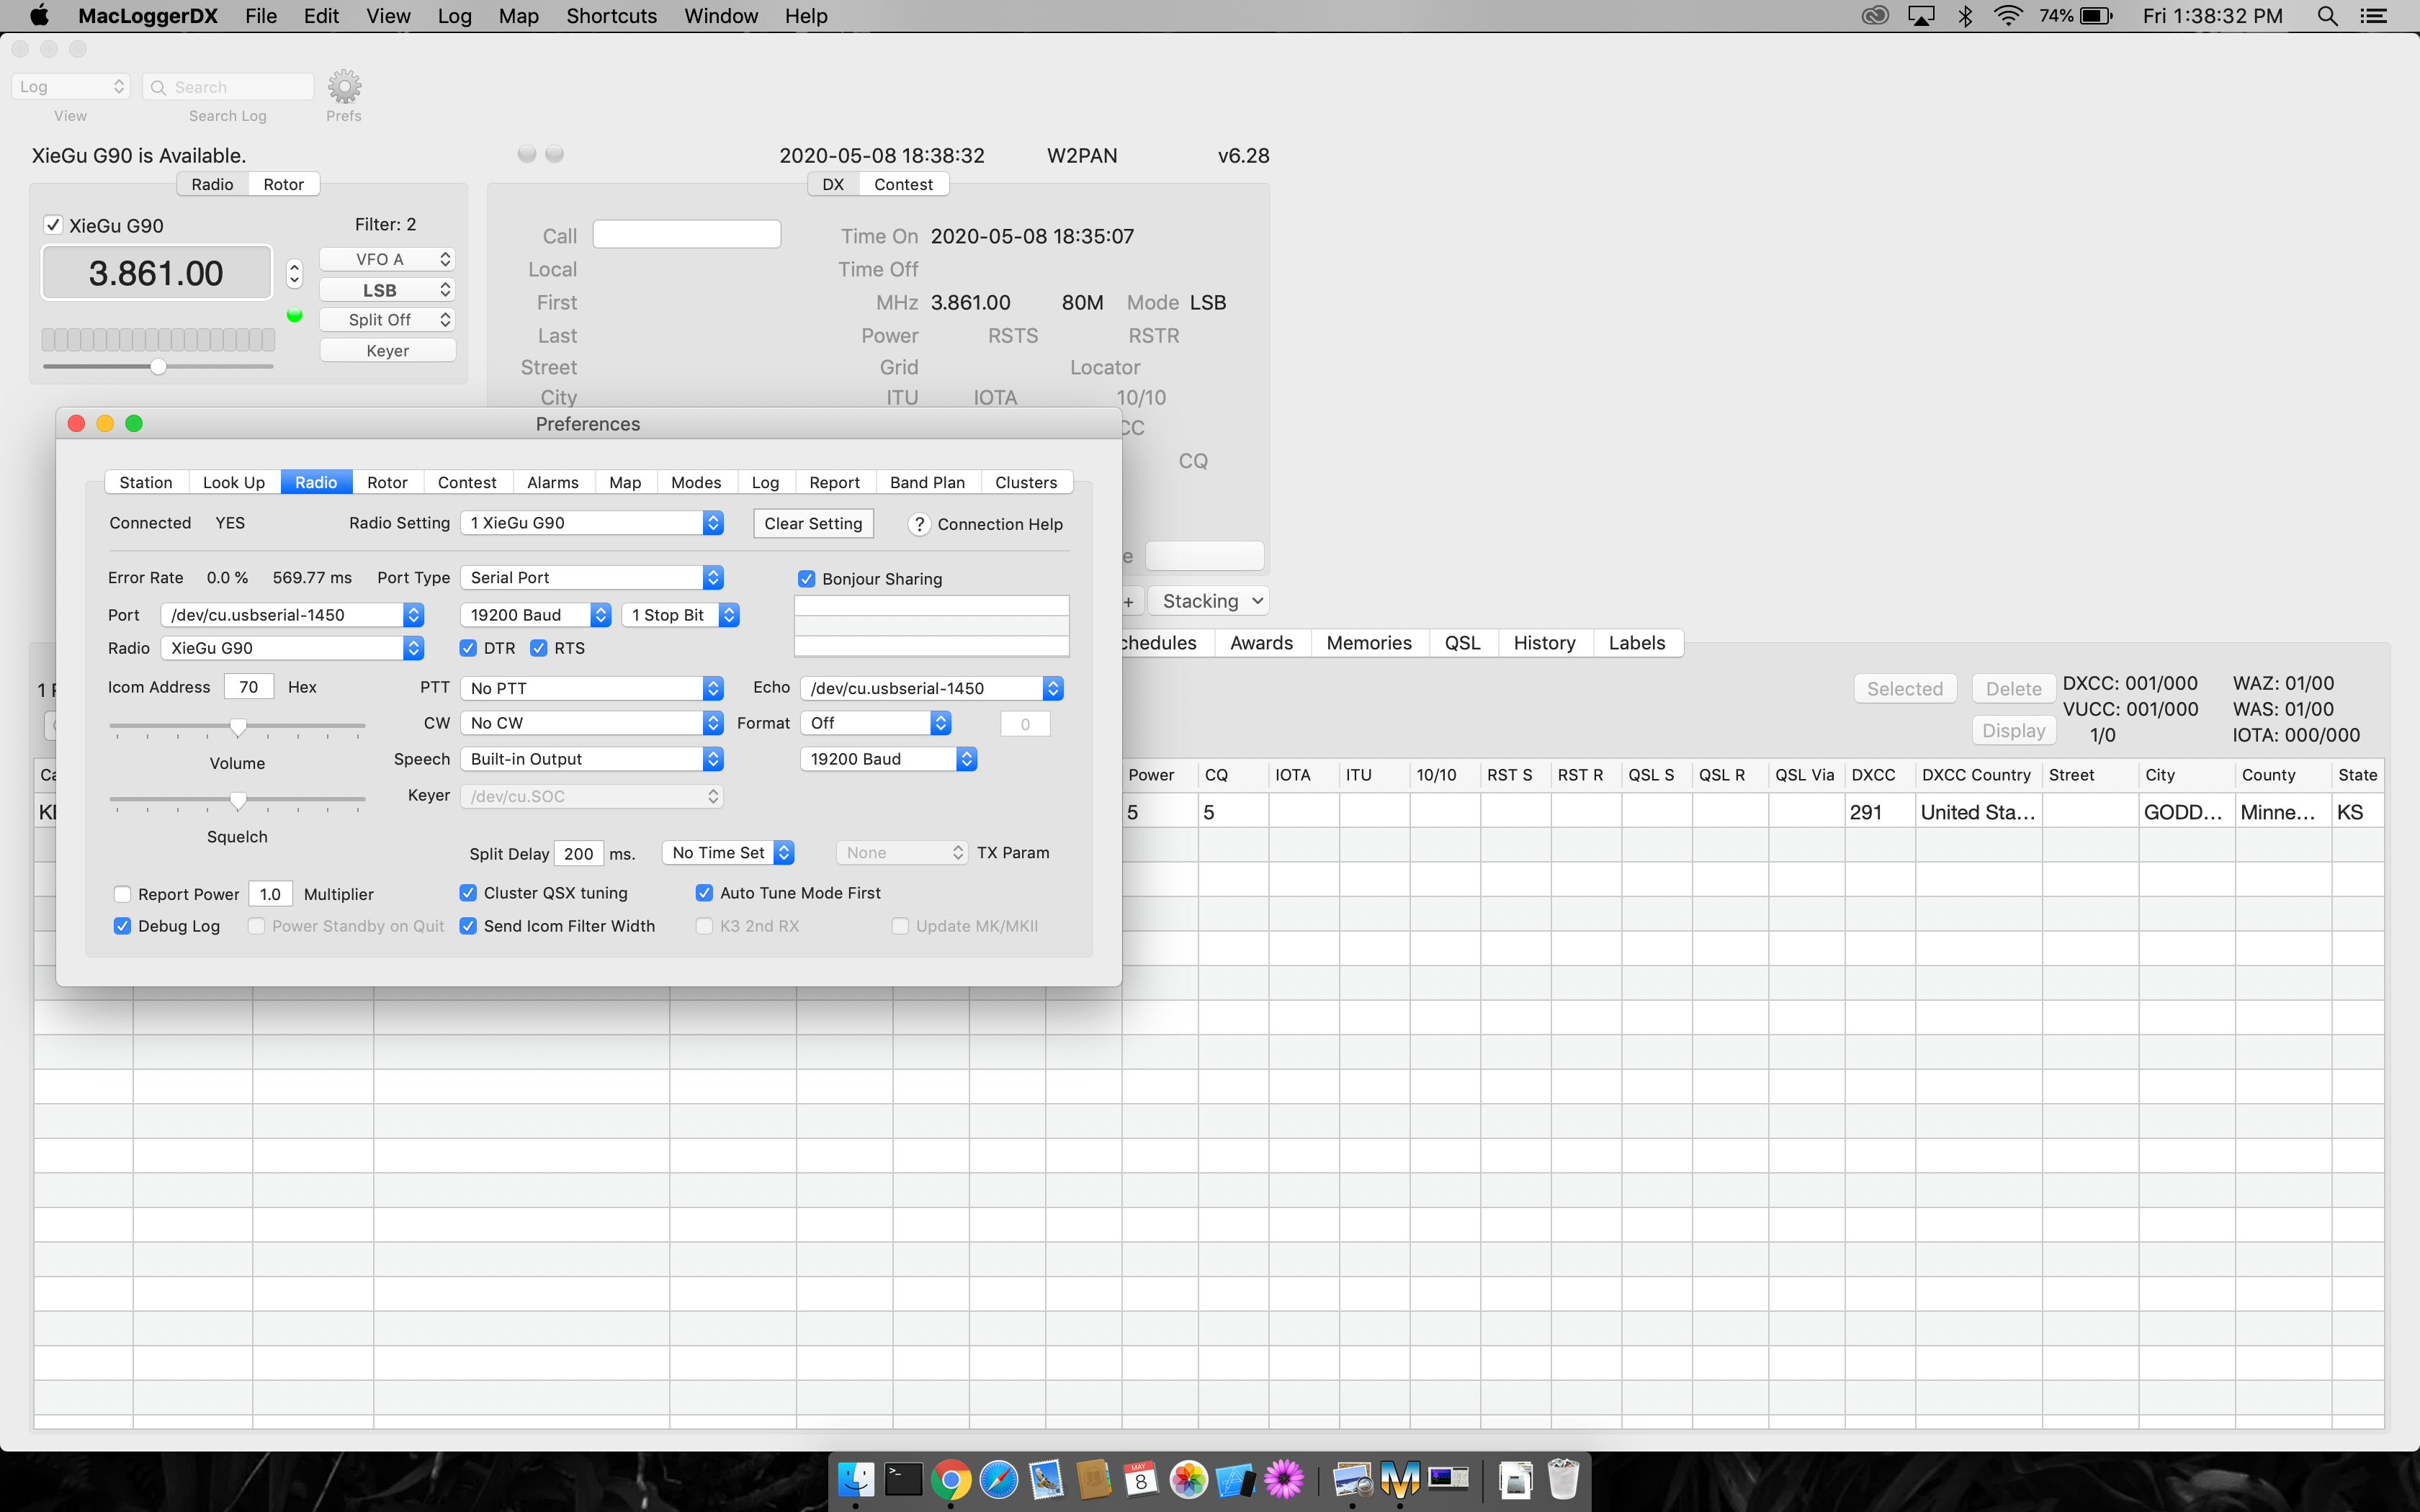Open Notification Center list icon
The height and width of the screenshot is (1512, 2420).
coord(2373,16)
